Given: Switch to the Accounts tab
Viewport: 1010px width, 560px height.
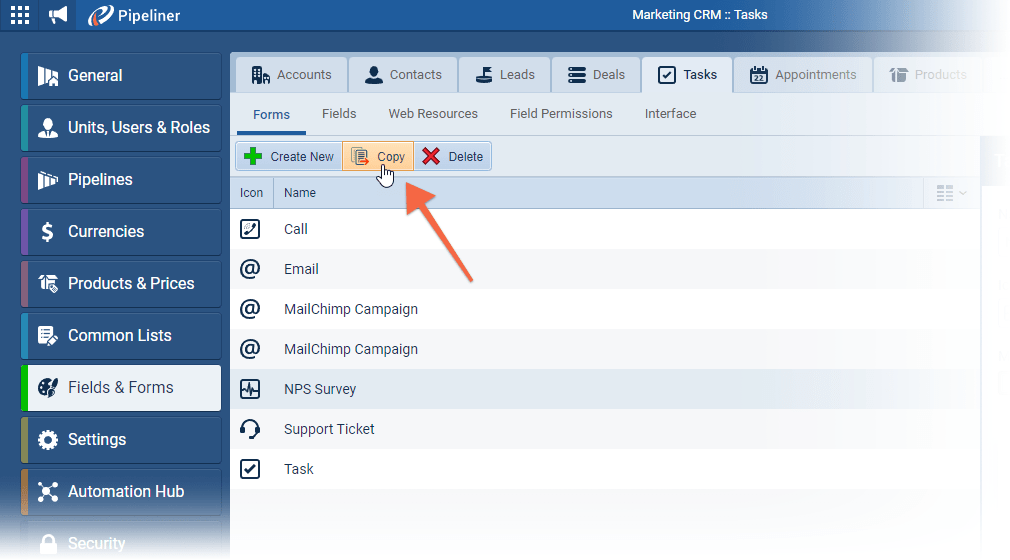Looking at the screenshot, I should [x=291, y=75].
